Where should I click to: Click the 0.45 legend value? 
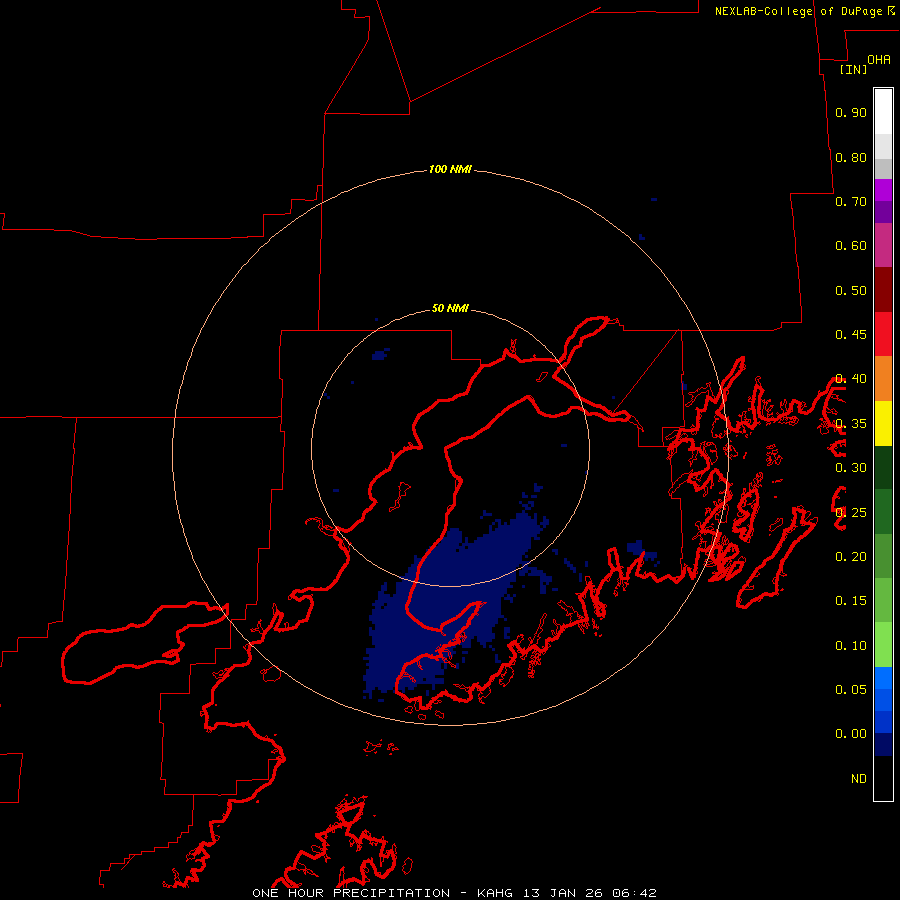(851, 335)
